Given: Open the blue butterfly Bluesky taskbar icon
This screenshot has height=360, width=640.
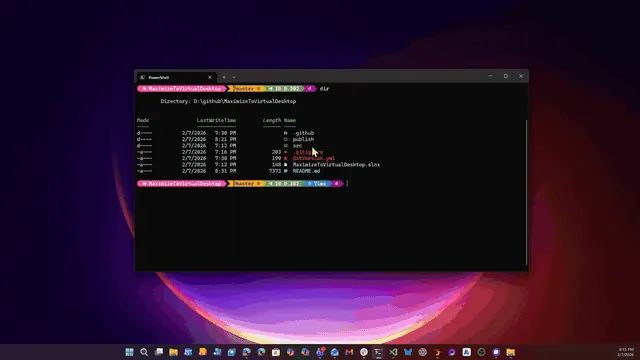Looking at the screenshot, I should (408, 352).
